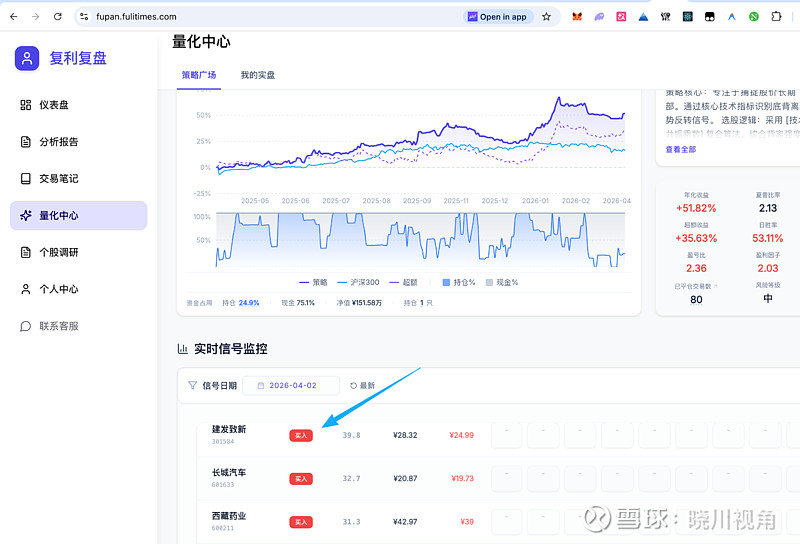Viewport: 800px width, 544px height.
Task: Open 联系客服 in sidebar
Action: click(79, 326)
